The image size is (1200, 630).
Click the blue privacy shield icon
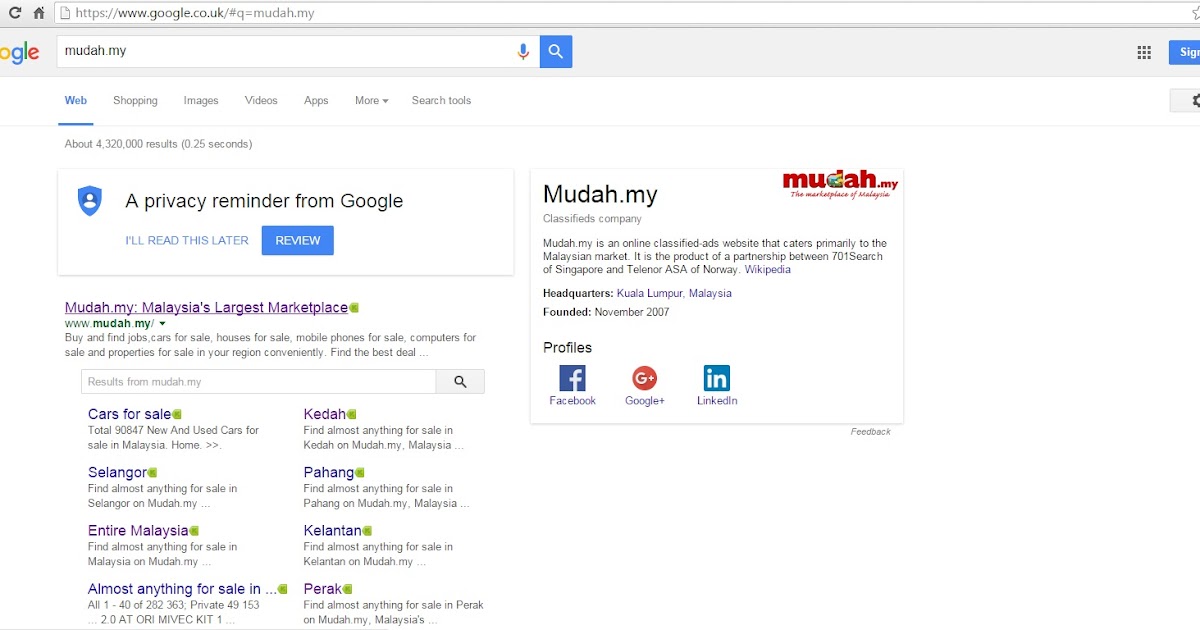(x=90, y=201)
